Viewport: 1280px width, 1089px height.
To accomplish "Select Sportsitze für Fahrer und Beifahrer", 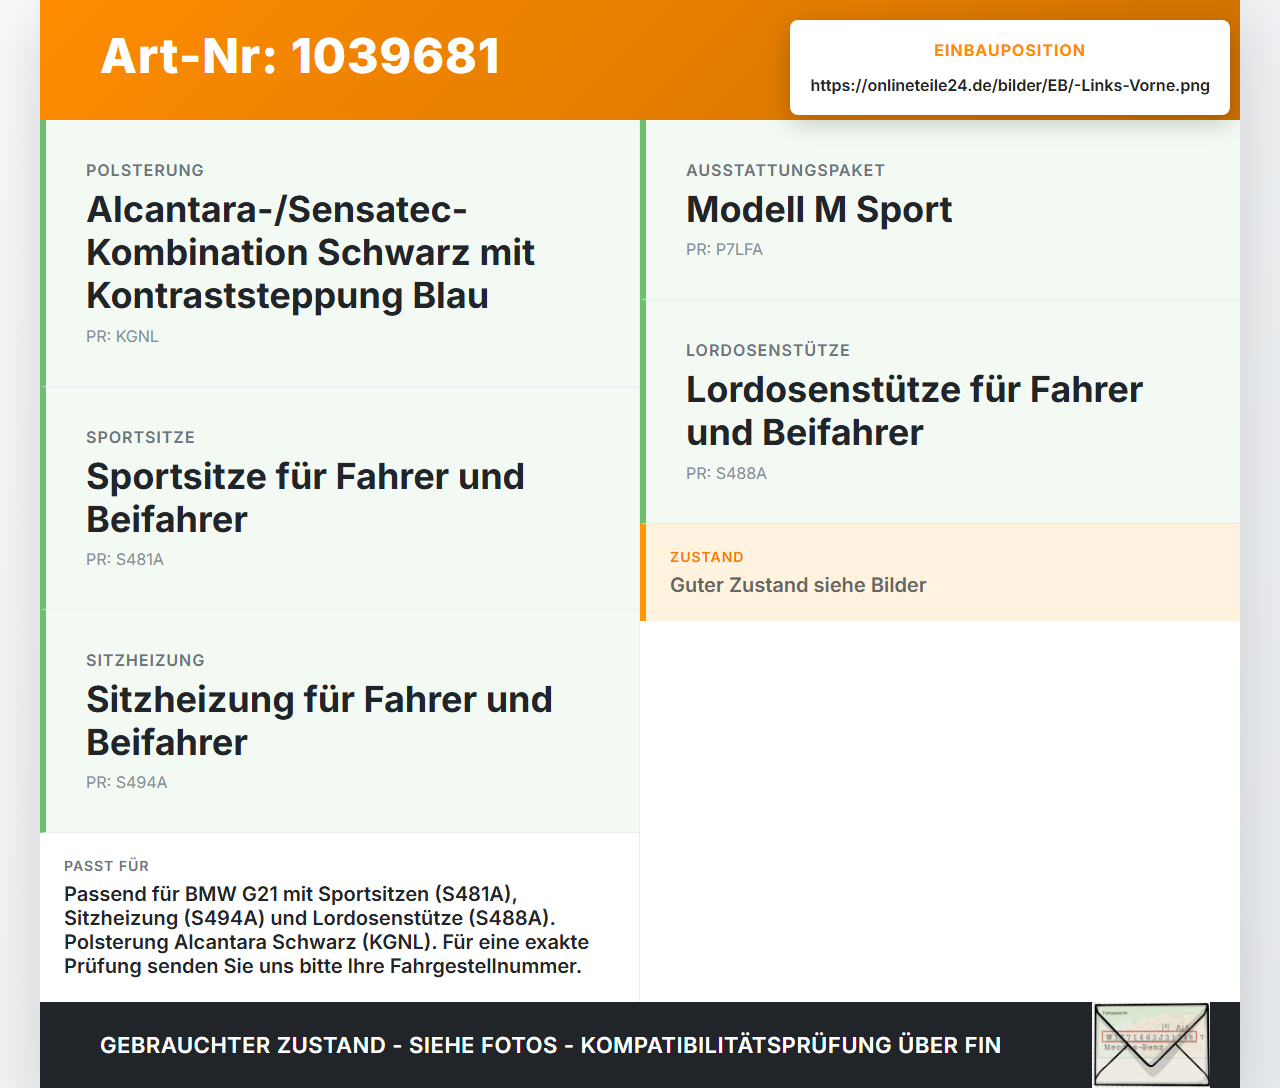I will (305, 497).
